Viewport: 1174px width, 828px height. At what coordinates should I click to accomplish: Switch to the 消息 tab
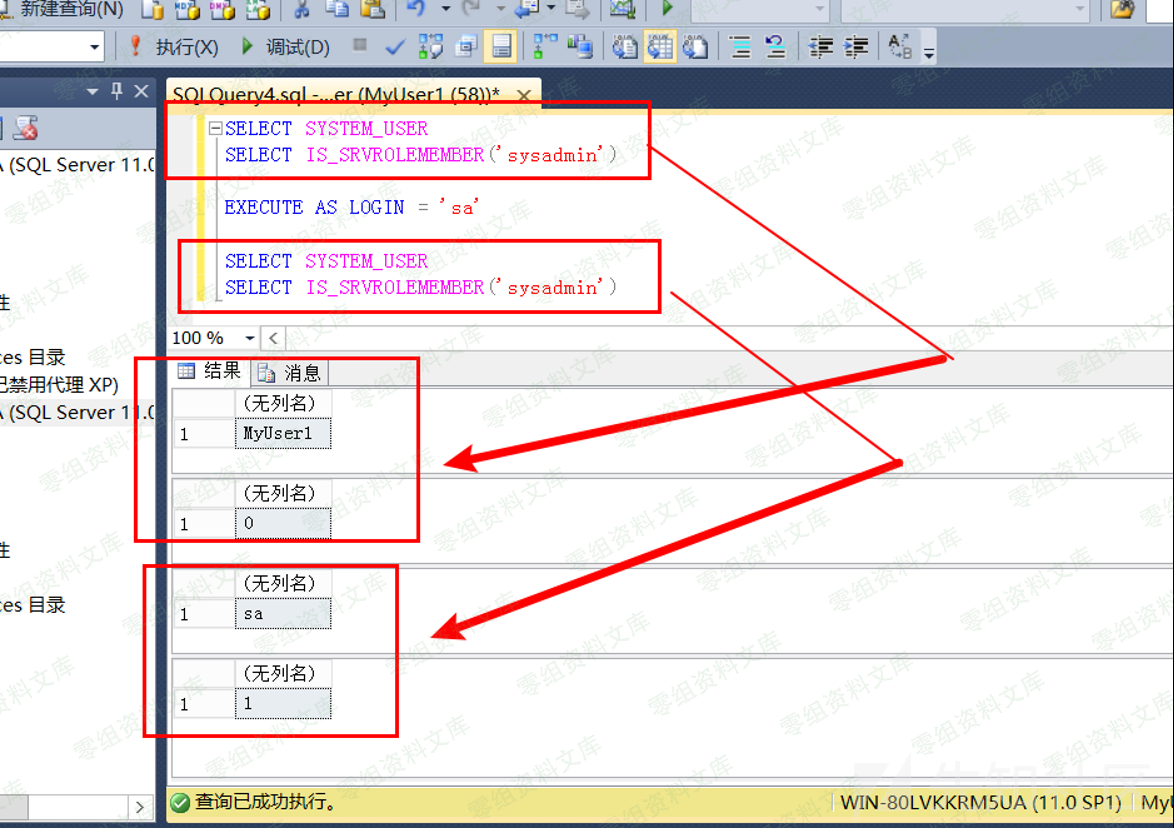pos(291,373)
